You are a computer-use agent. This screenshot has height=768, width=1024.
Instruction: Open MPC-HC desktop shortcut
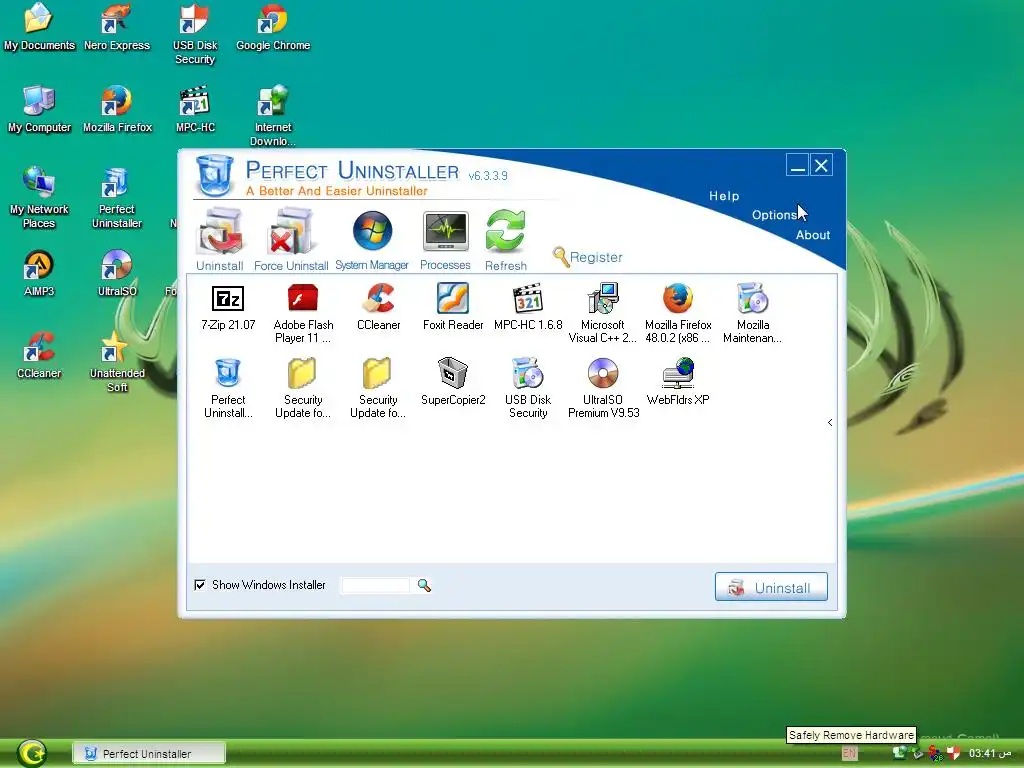(195, 109)
